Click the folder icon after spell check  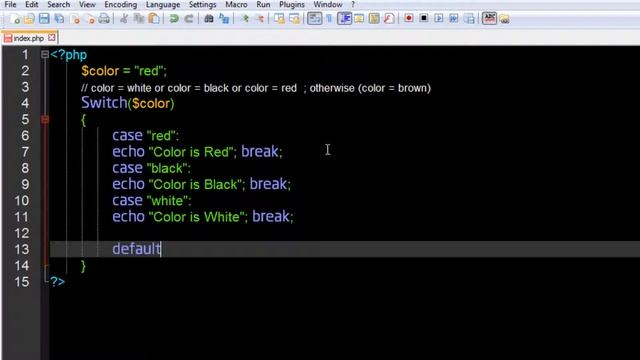pyautogui.click(x=504, y=19)
